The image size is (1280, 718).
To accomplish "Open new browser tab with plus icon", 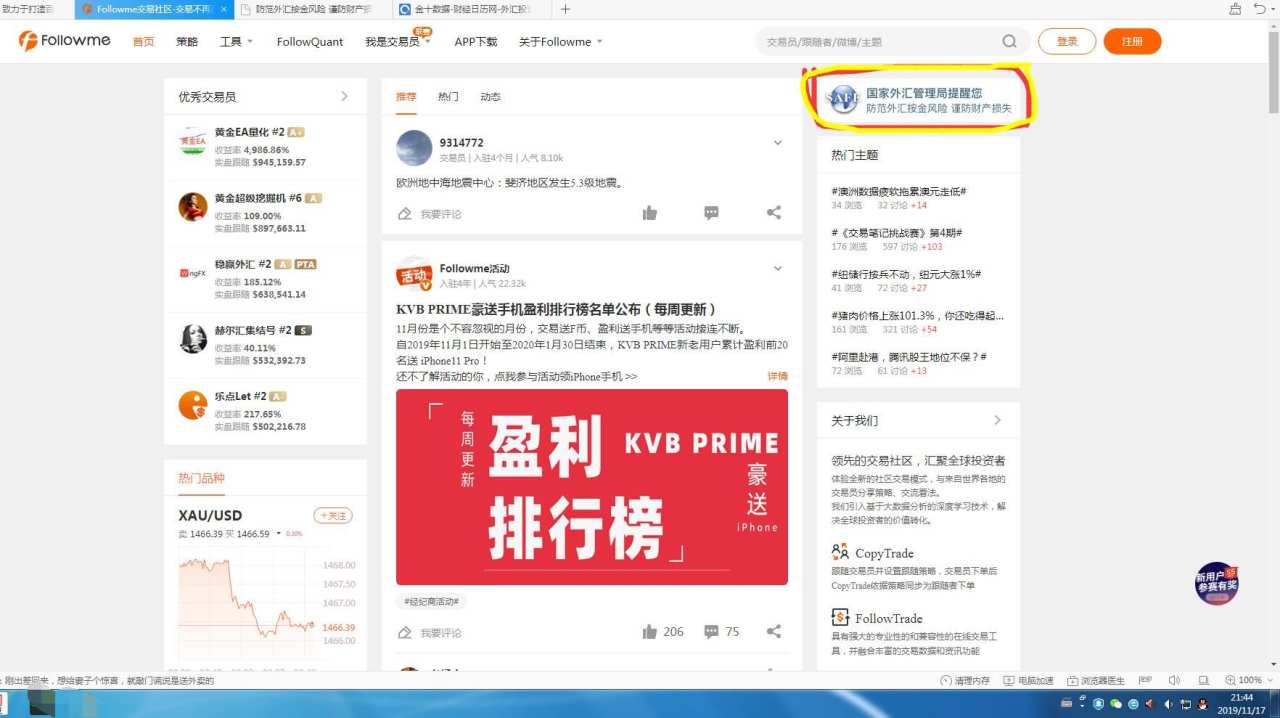I will tap(565, 9).
